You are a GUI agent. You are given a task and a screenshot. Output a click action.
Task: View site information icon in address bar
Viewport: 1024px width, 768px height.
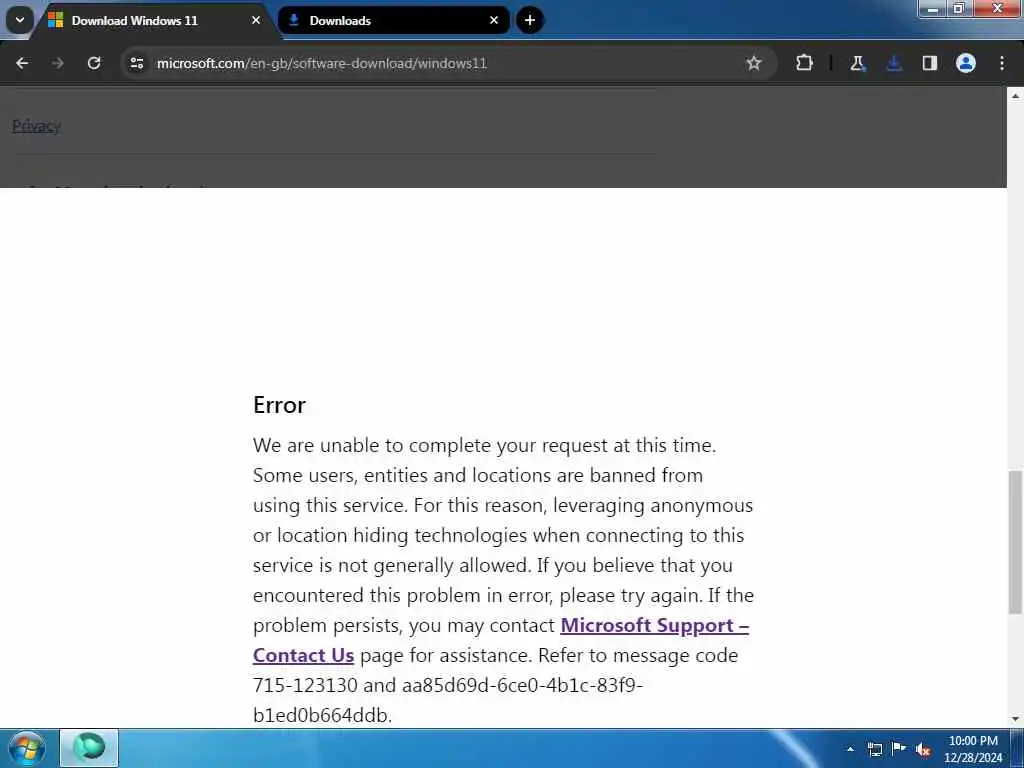(136, 63)
